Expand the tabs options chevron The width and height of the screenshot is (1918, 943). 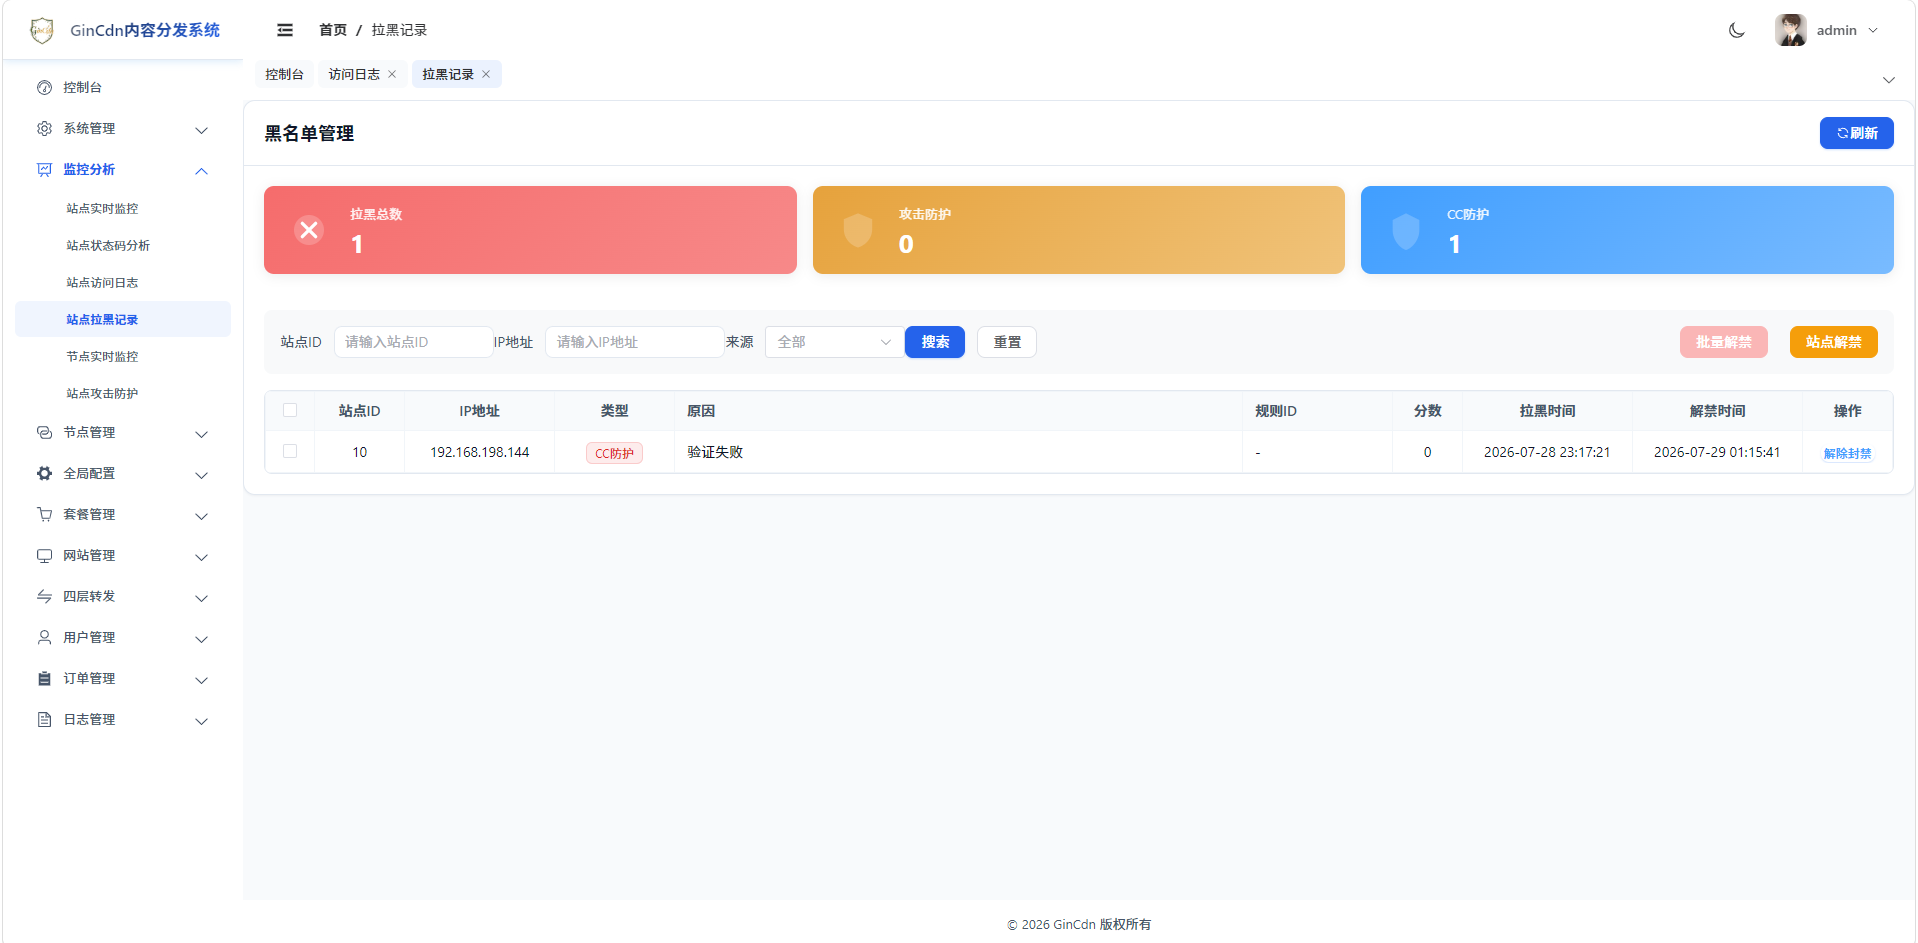click(x=1889, y=80)
